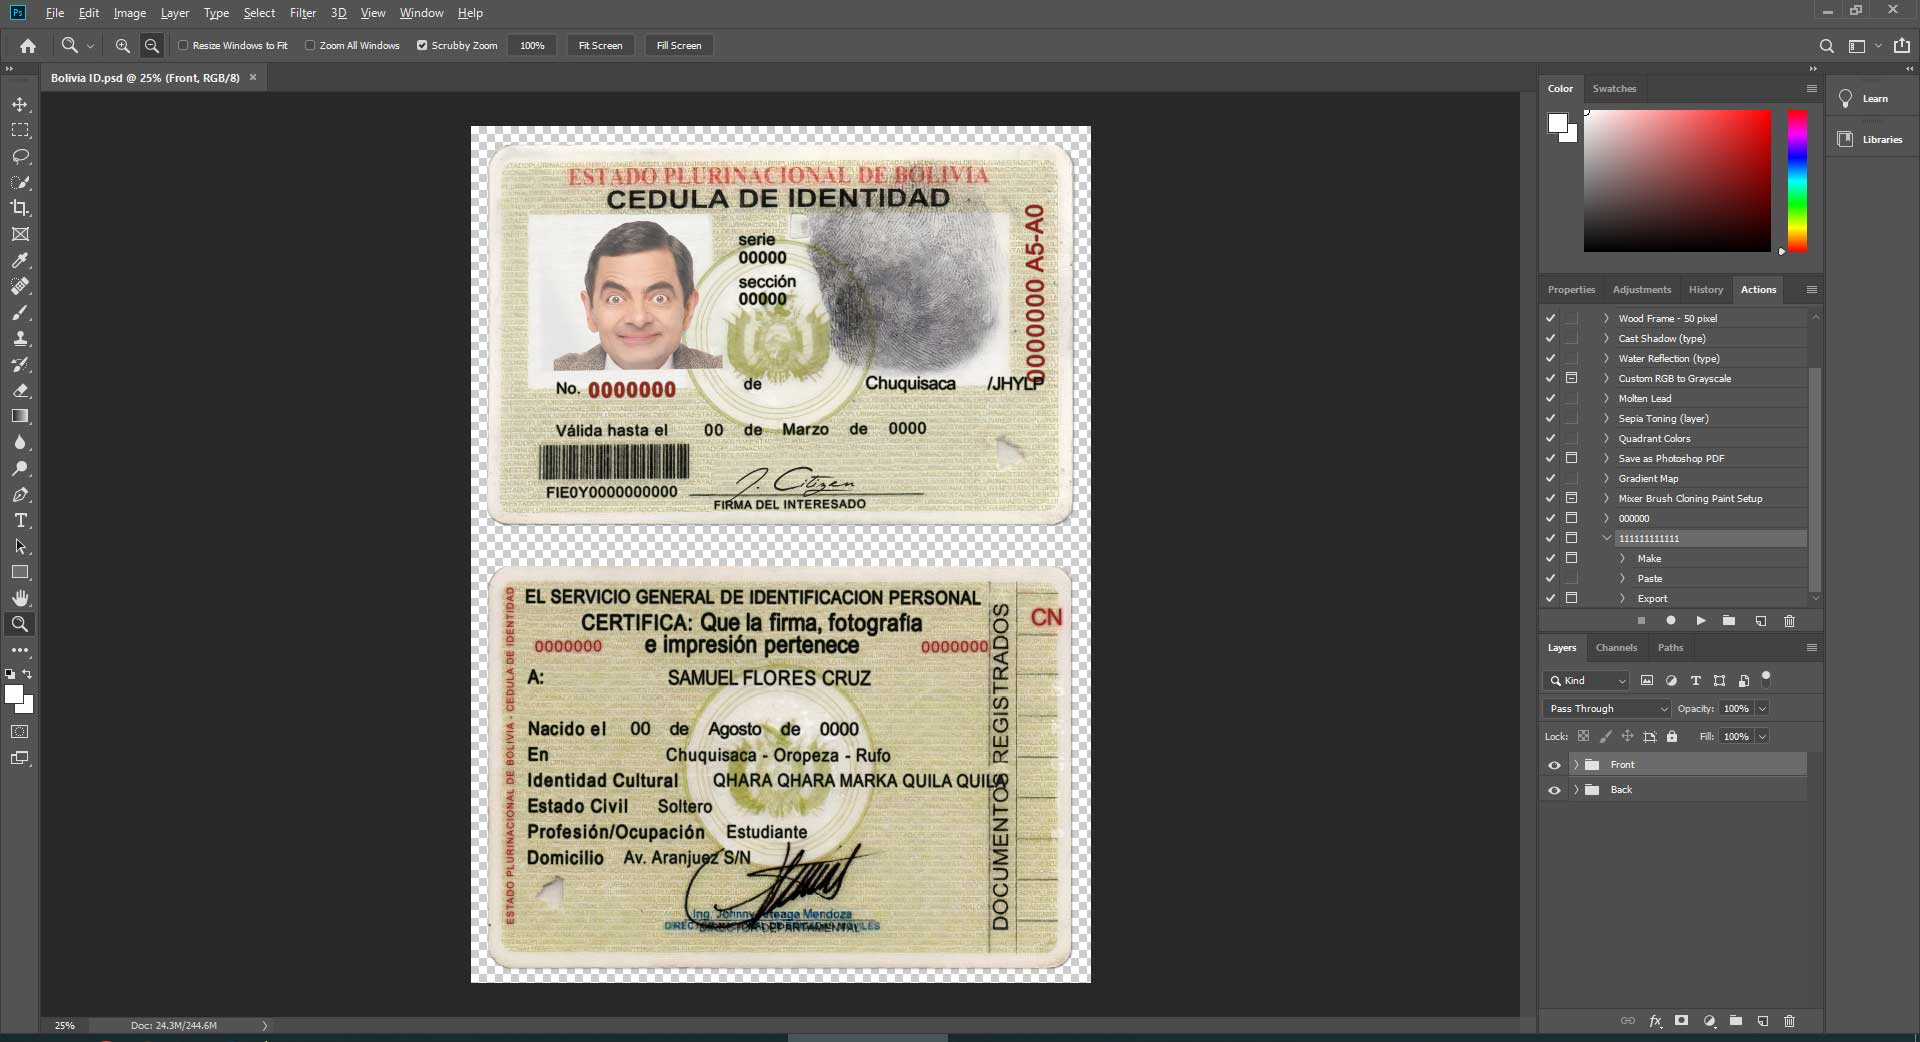Hide the Back layer group

pyautogui.click(x=1554, y=790)
